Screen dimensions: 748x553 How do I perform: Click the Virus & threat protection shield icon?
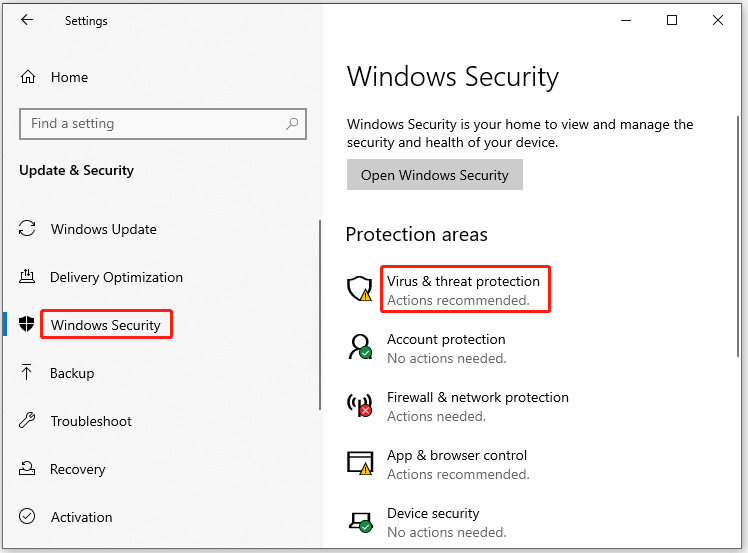coord(360,288)
